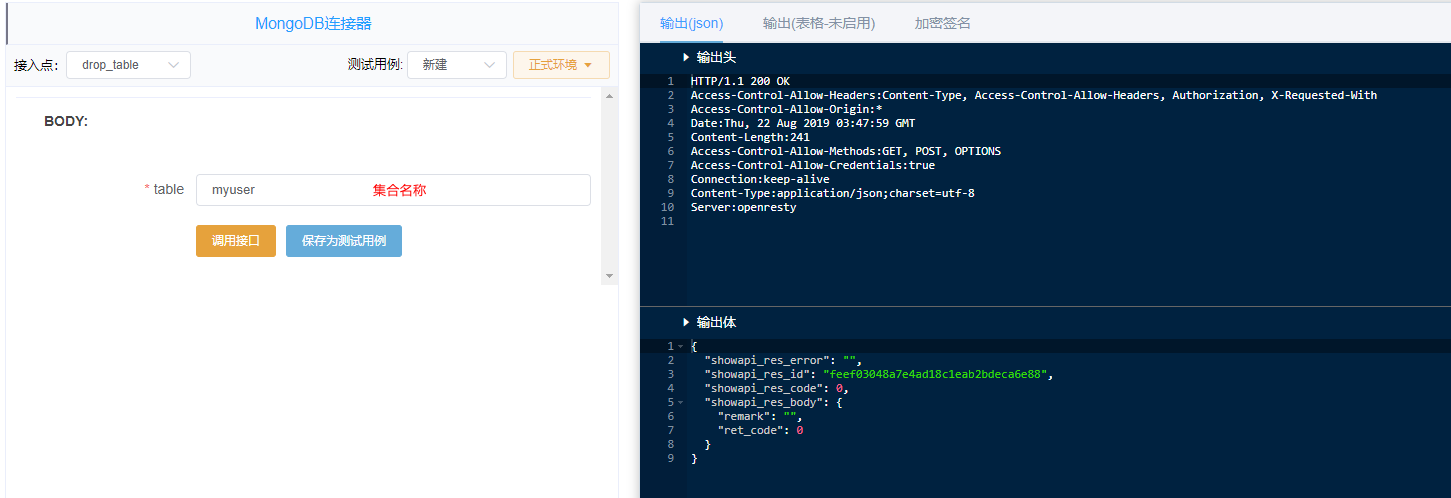Click the HTTP/1.1 200 OK line

click(740, 81)
